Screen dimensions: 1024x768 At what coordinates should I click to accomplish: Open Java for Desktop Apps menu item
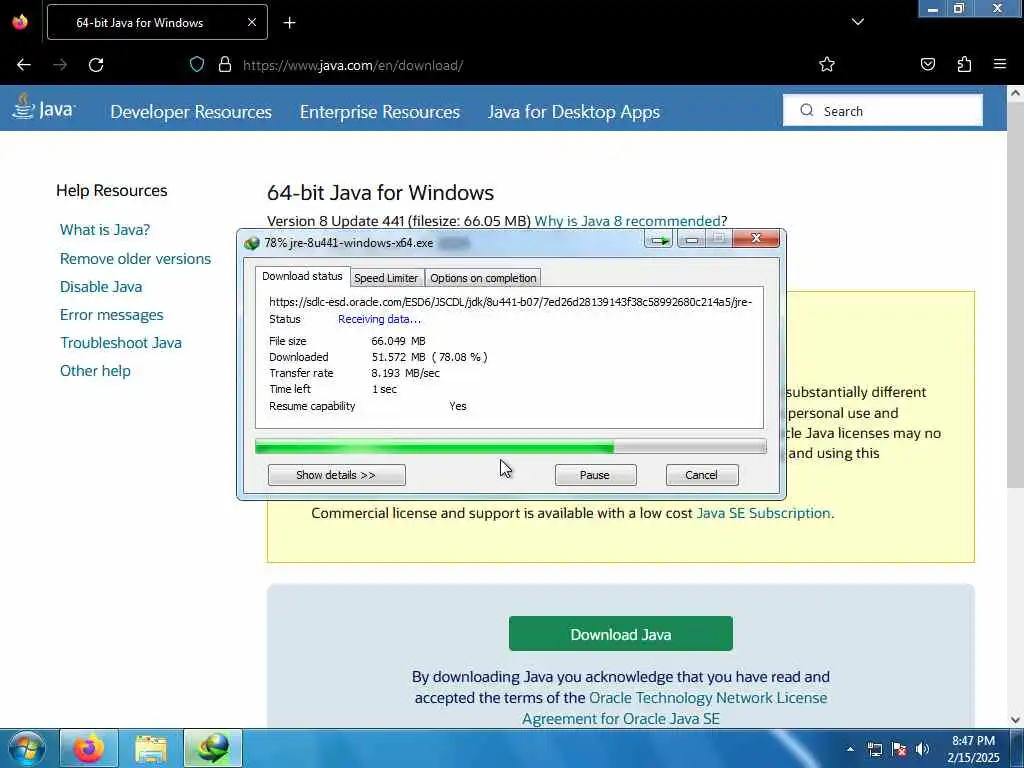click(574, 112)
